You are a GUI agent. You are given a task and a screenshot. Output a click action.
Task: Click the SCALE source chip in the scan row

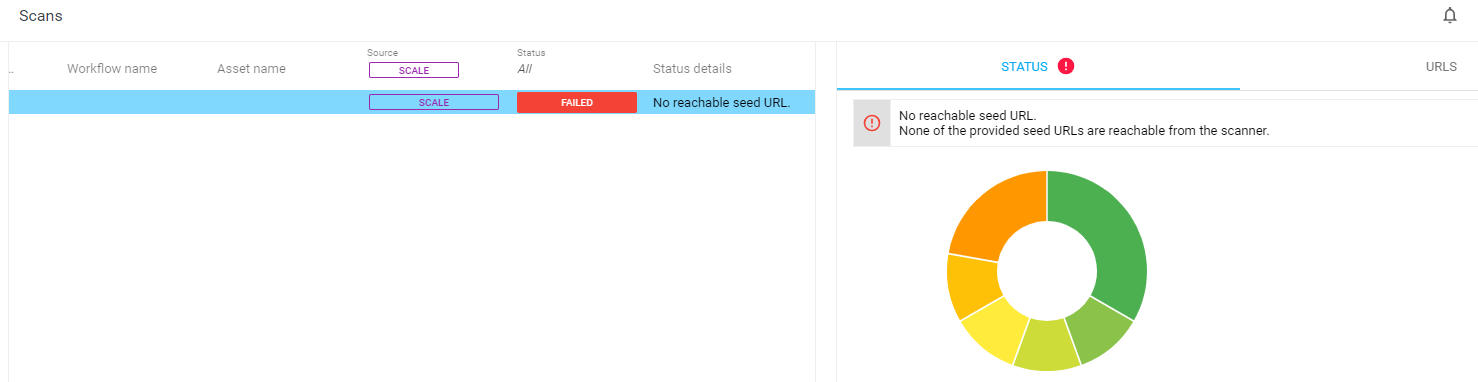coord(434,102)
